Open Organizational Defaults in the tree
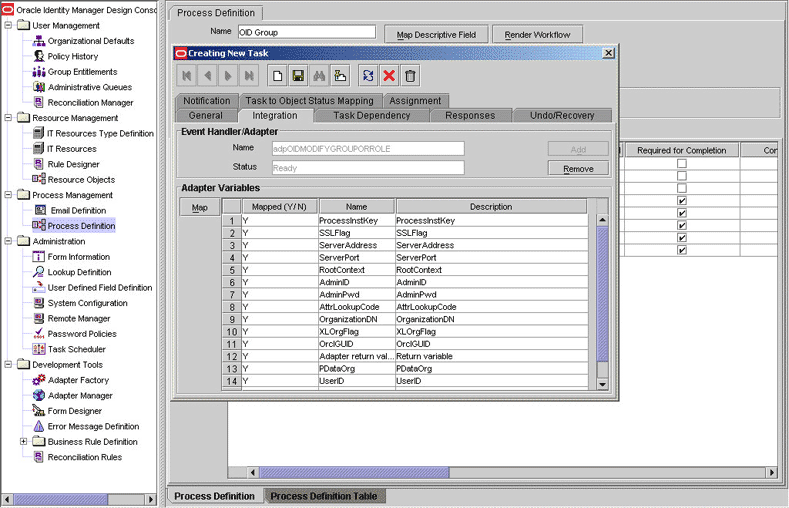This screenshot has width=789, height=508. pyautogui.click(x=91, y=41)
